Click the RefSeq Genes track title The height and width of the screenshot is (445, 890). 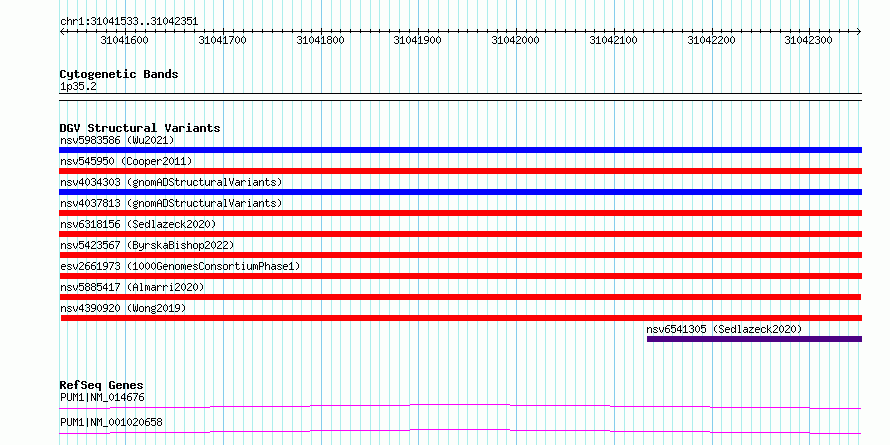point(101,385)
